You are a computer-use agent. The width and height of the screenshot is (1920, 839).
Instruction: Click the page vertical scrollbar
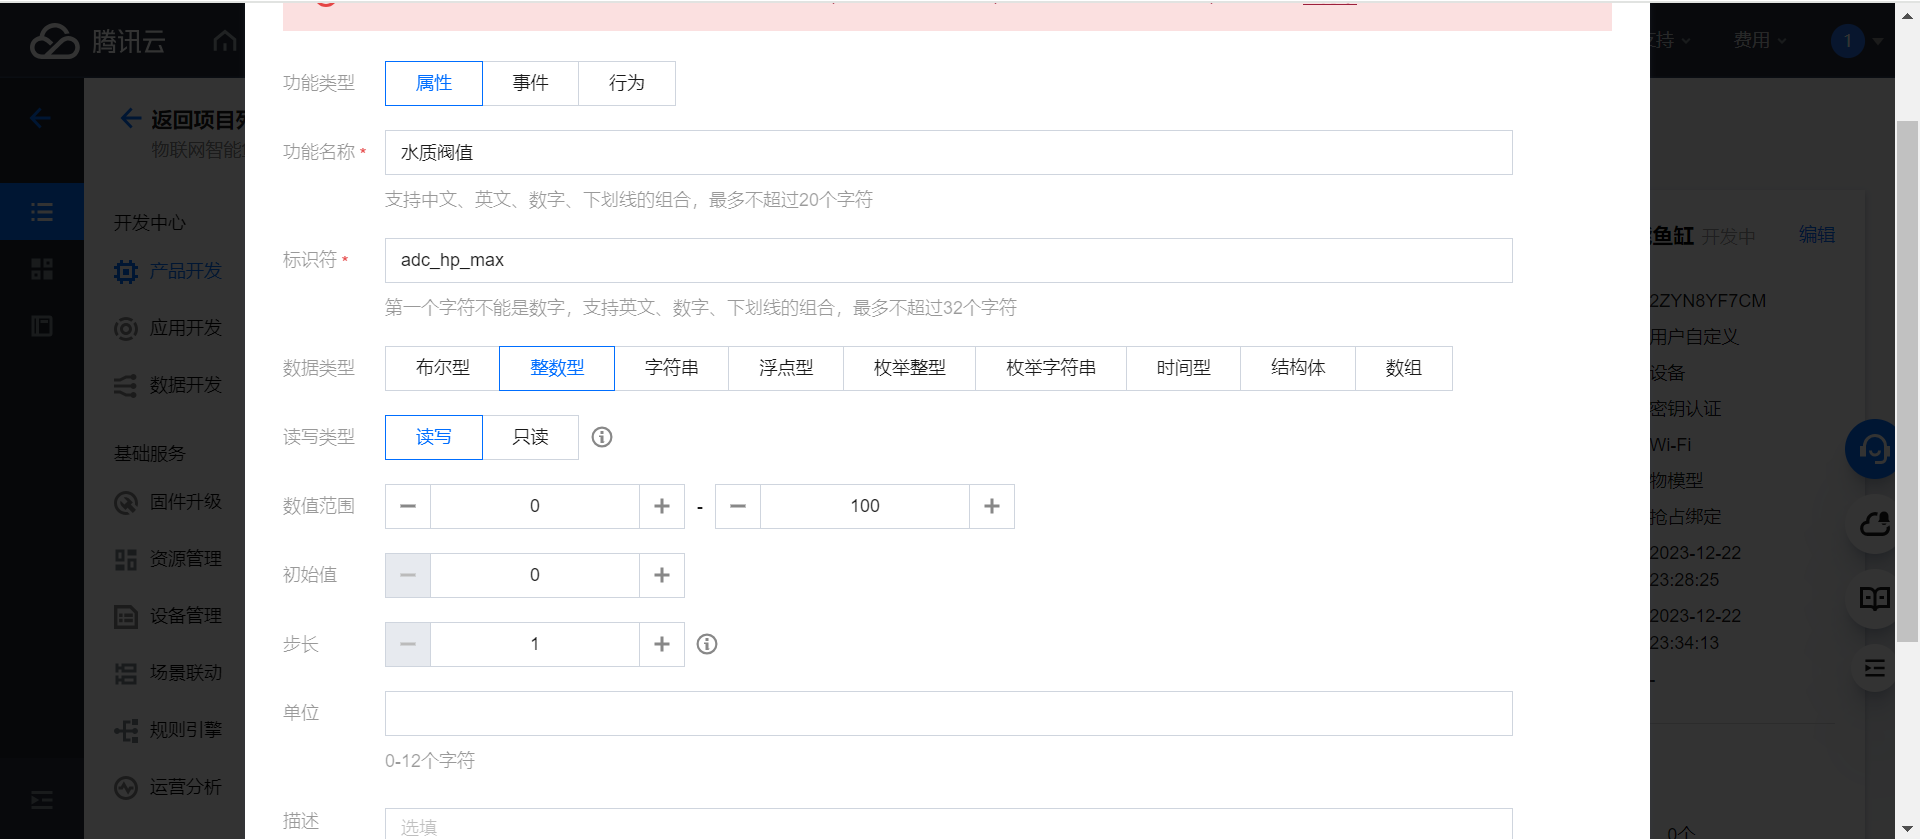(x=1907, y=380)
